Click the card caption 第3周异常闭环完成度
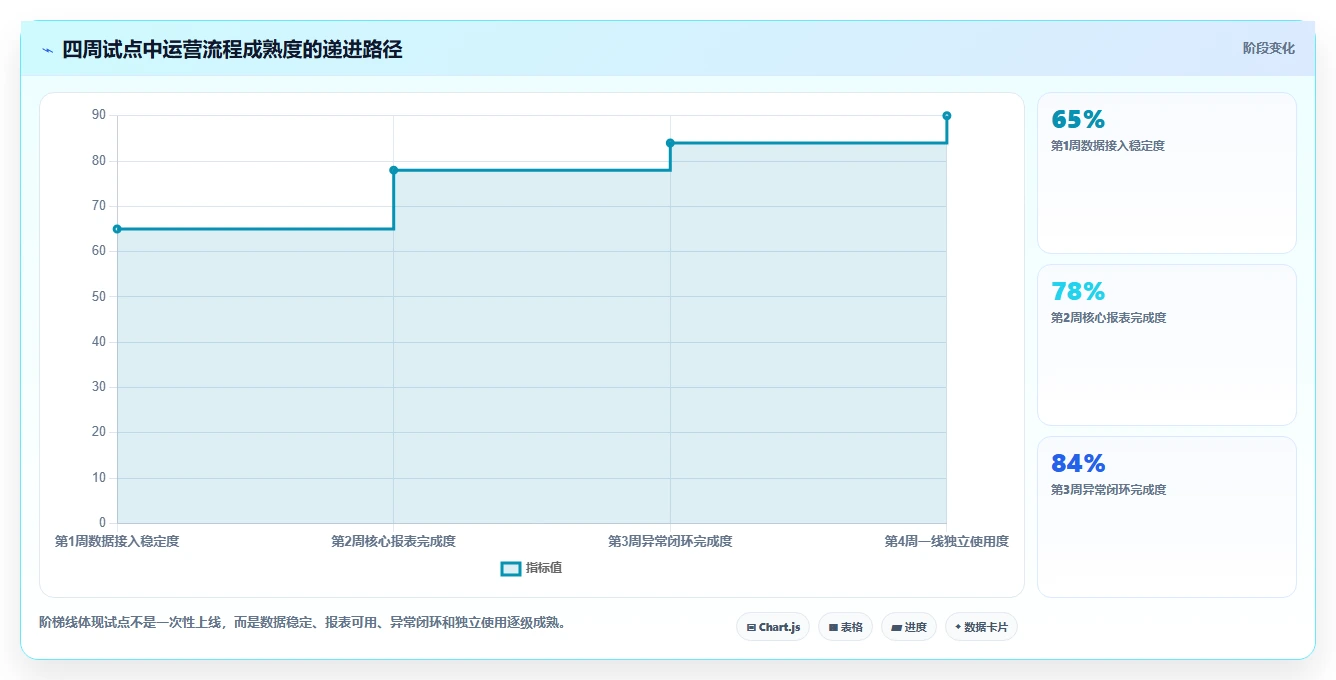Viewport: 1336px width, 680px height. pyautogui.click(x=1108, y=490)
